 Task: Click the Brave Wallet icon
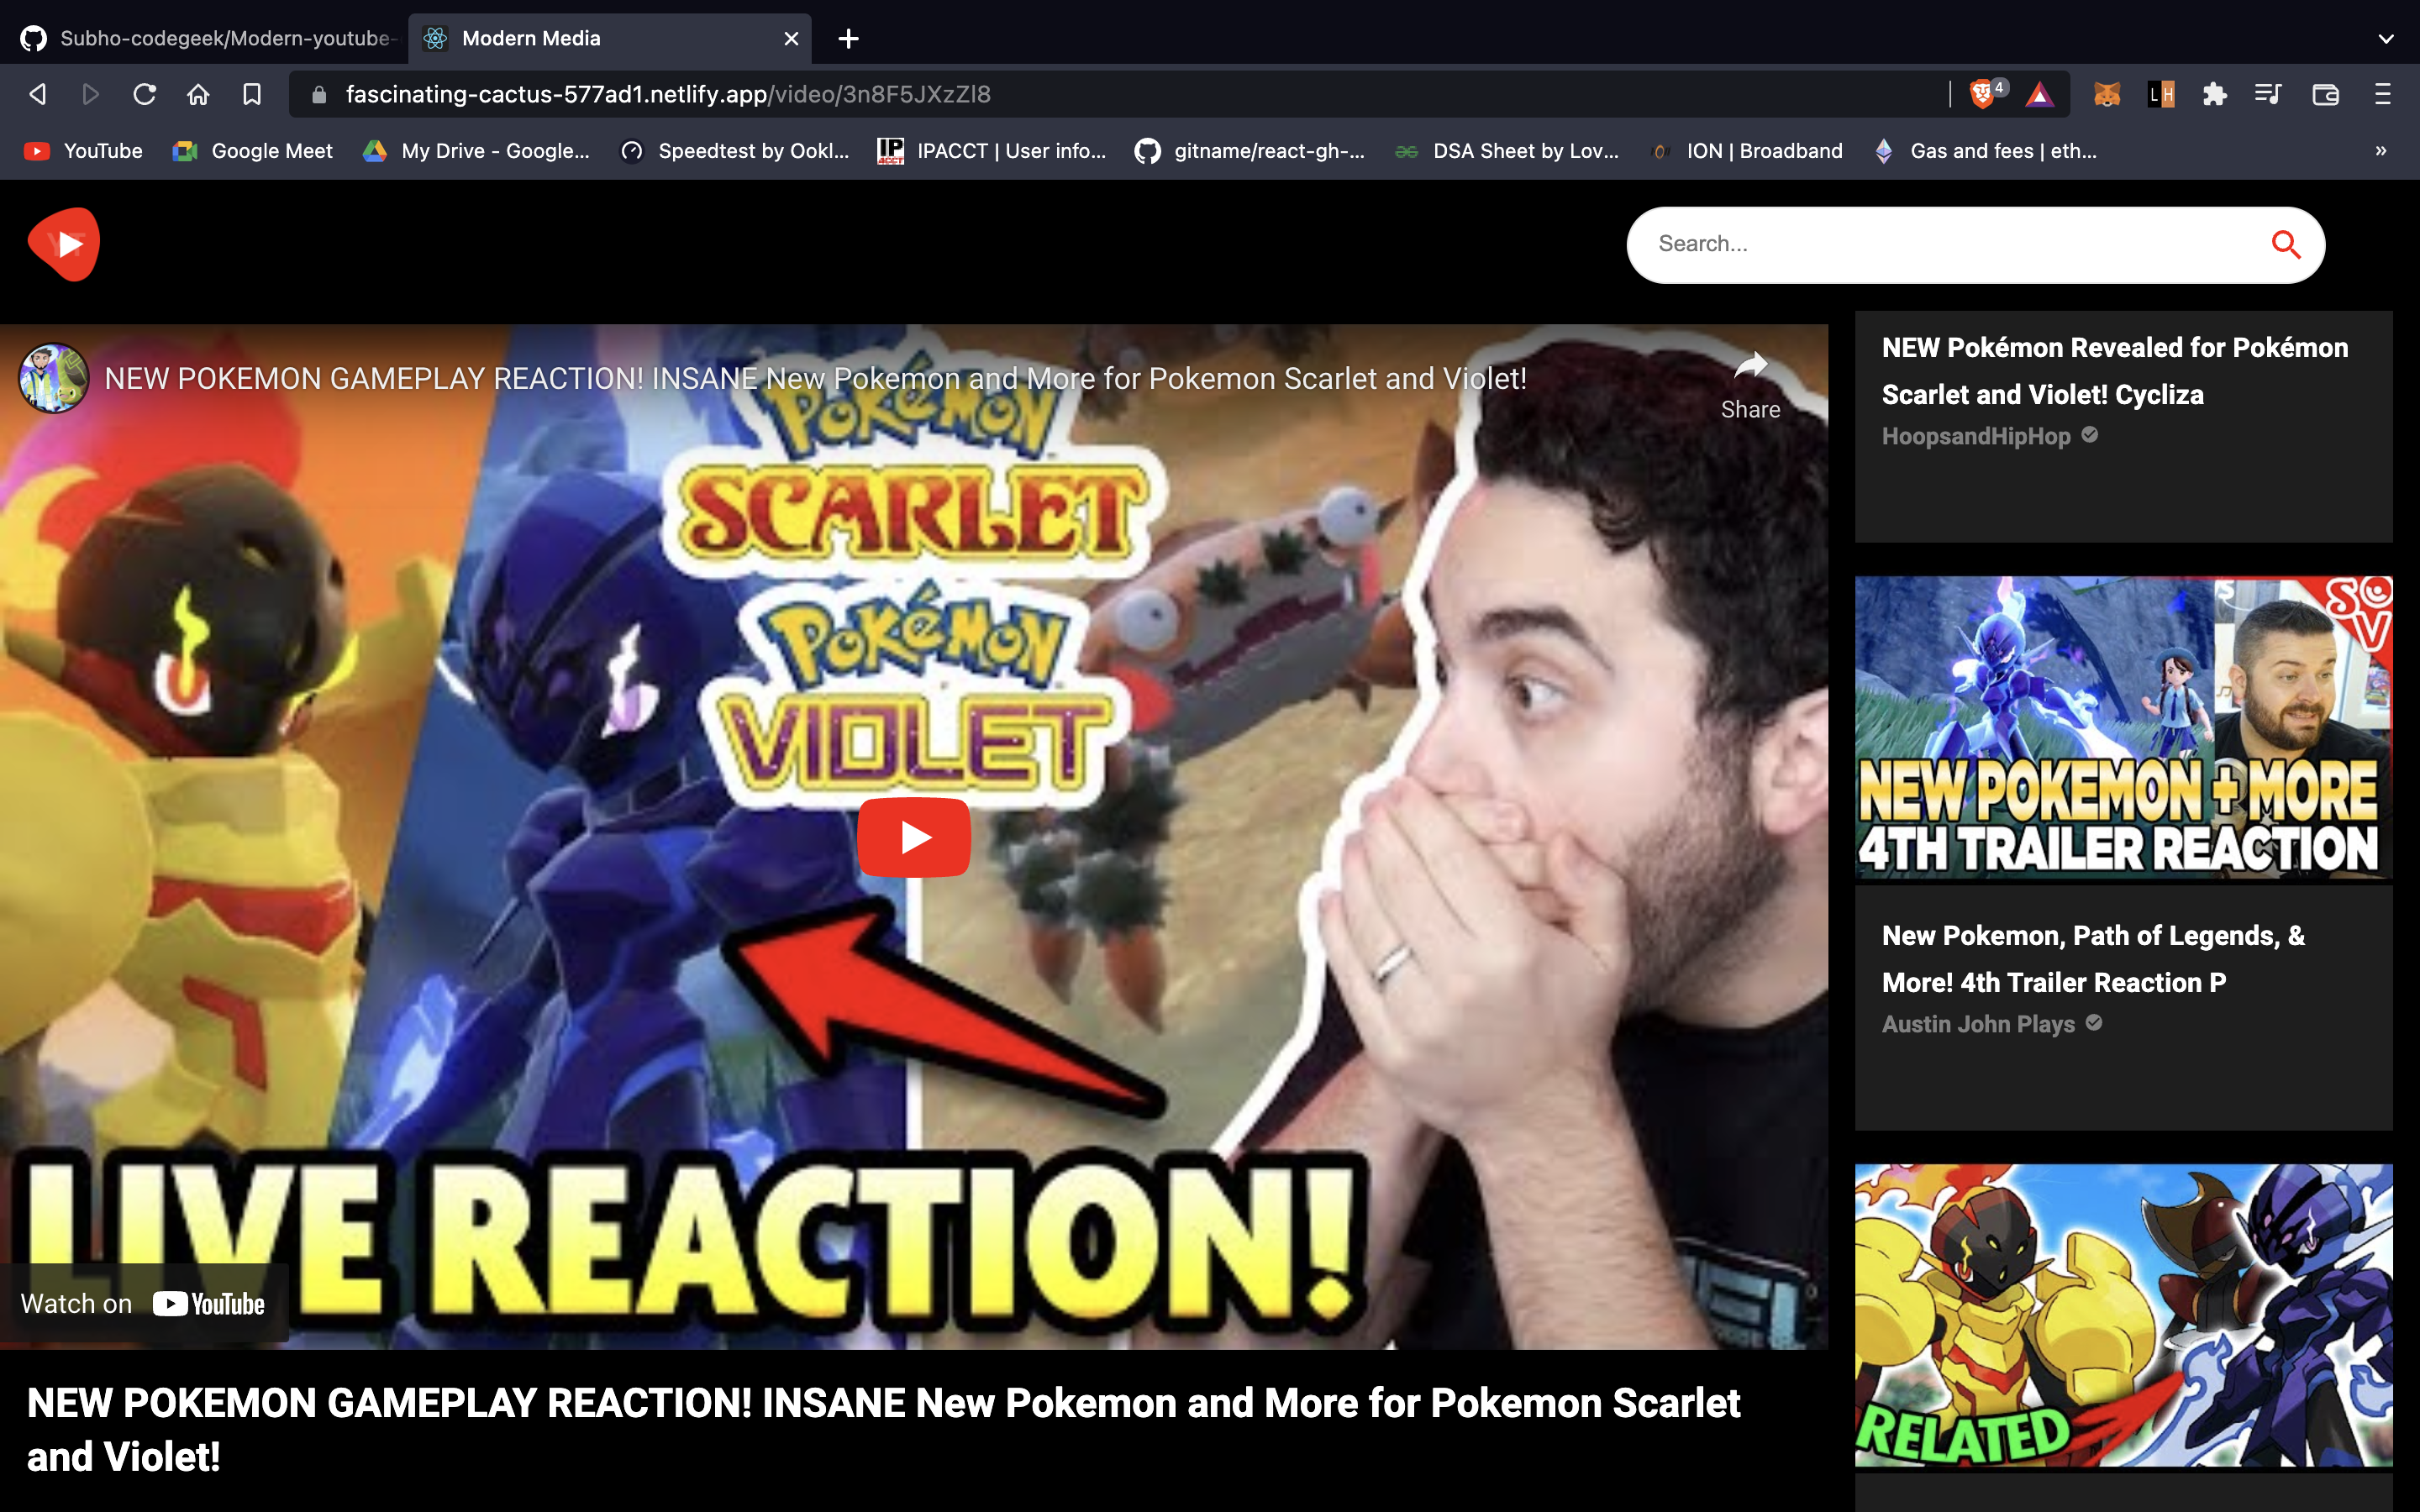2325,94
